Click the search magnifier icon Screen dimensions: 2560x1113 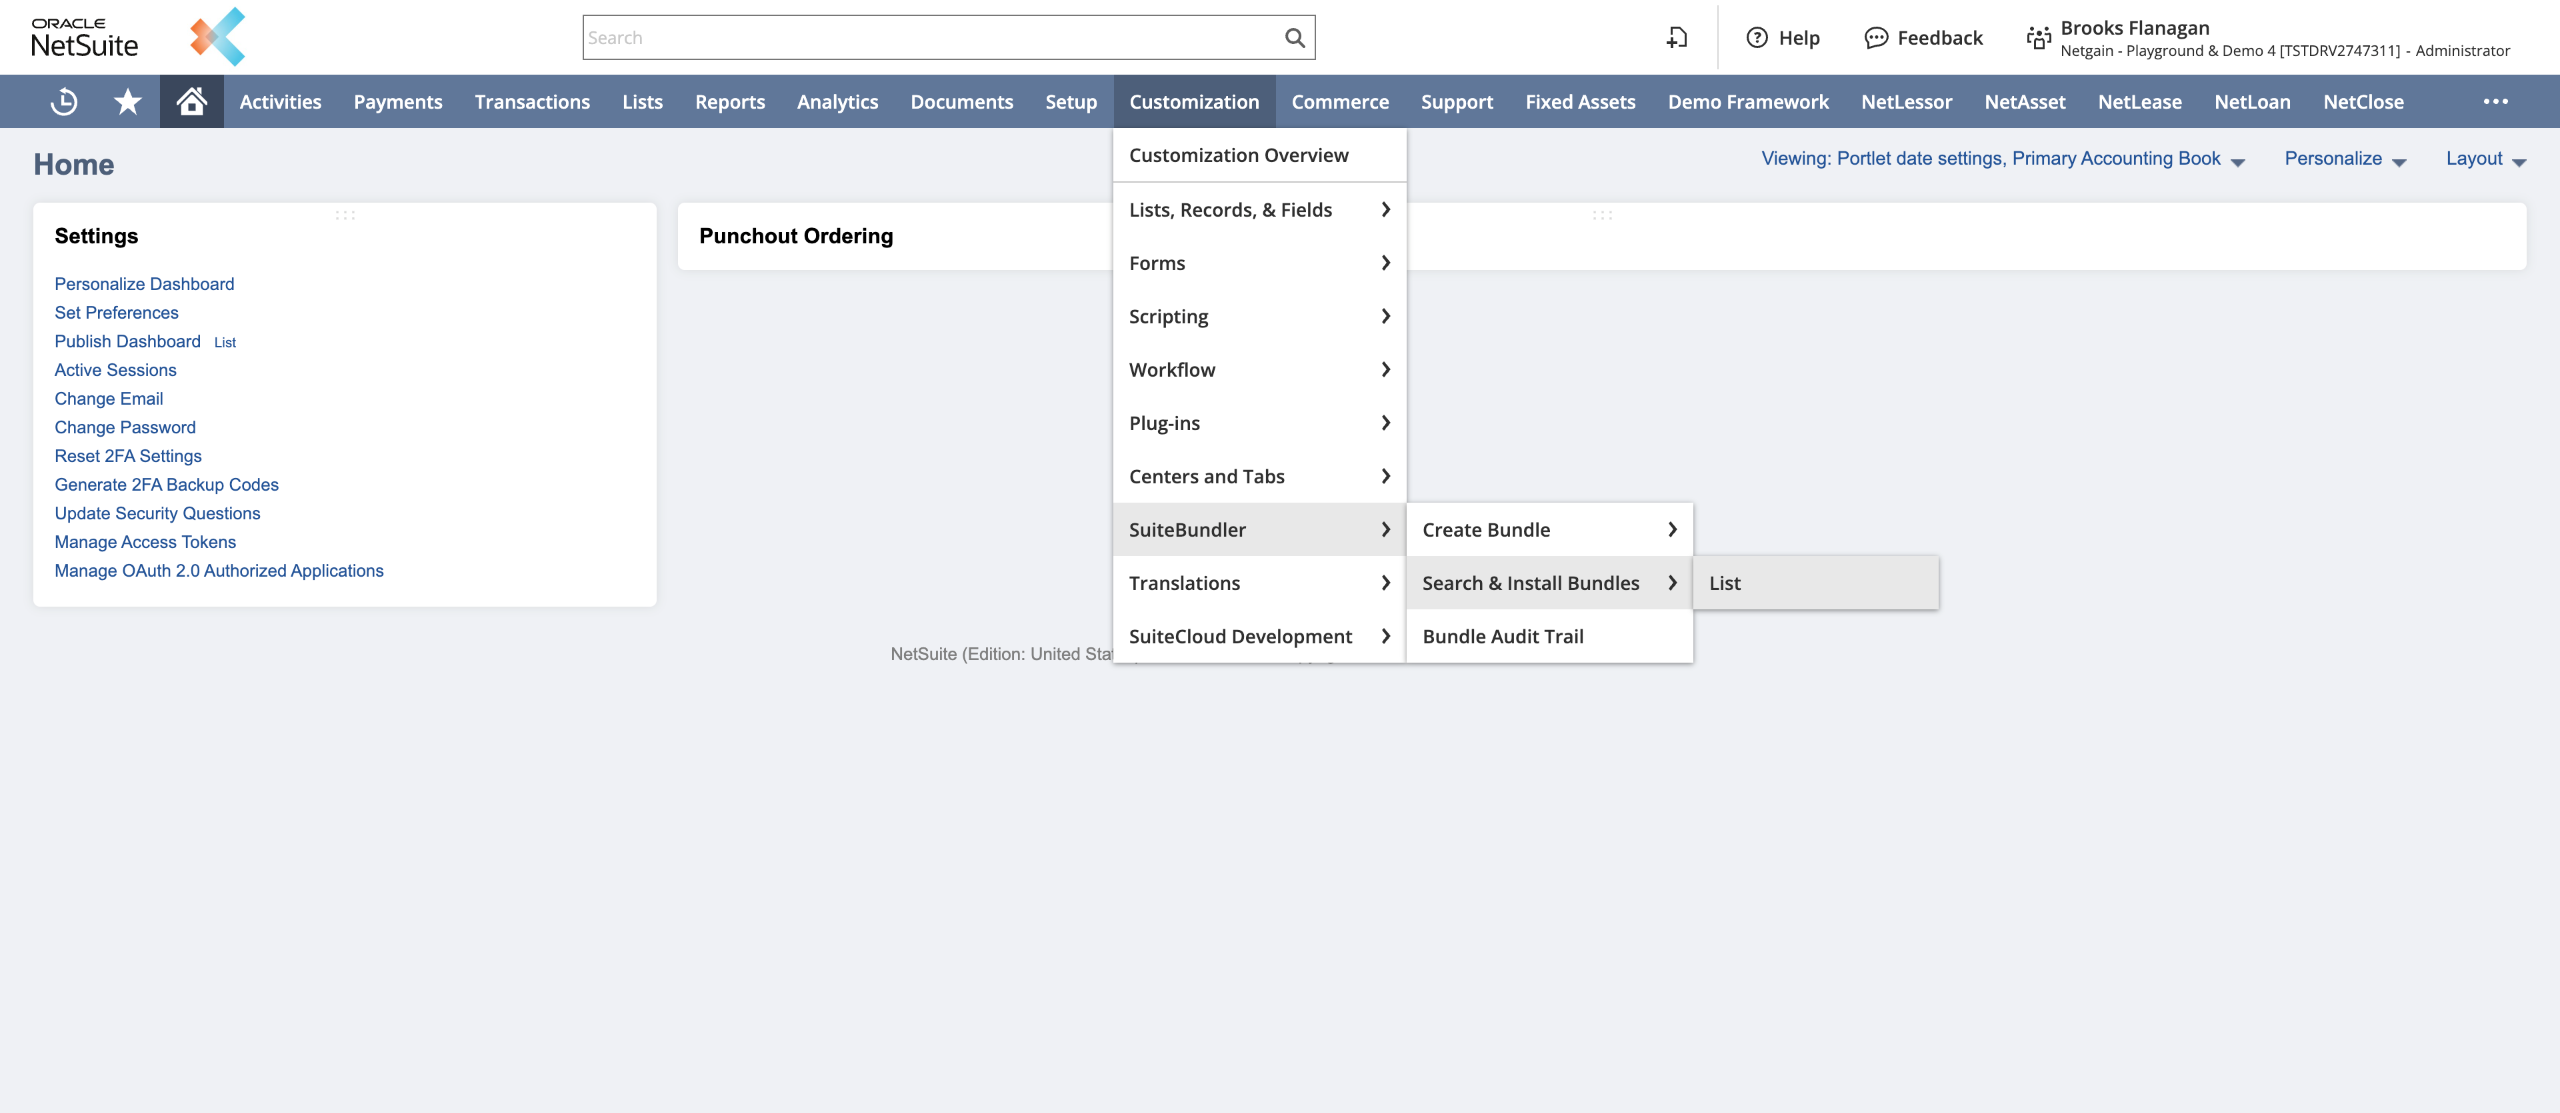1294,38
